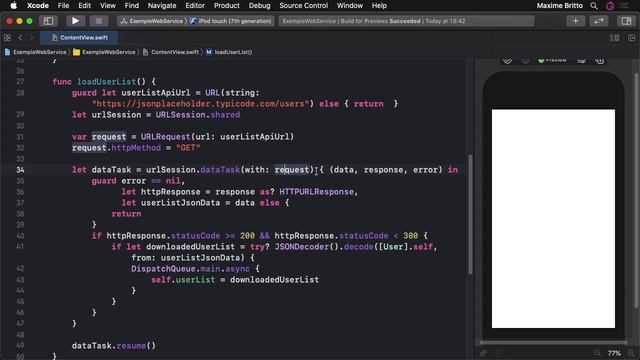
Task: Click func loadUserList() declaration
Action: pyautogui.click(x=104, y=82)
